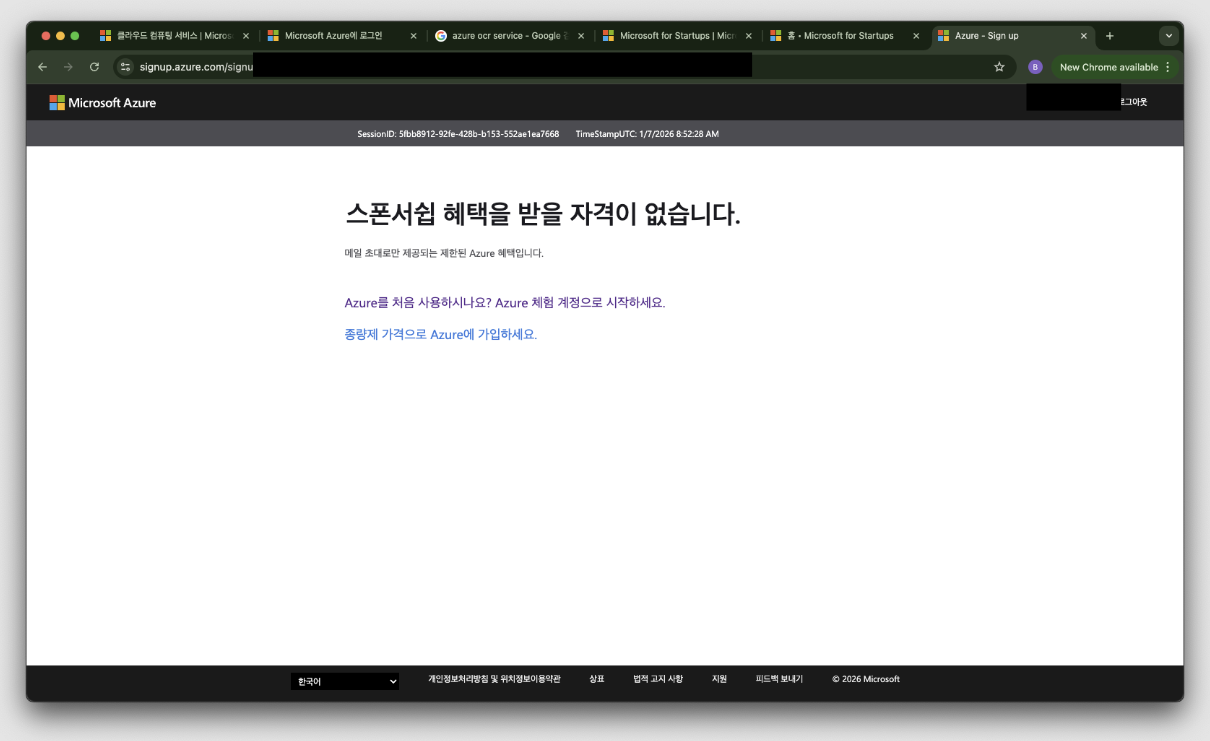Reload the Azure sign up page
This screenshot has width=1210, height=741.
(x=94, y=67)
